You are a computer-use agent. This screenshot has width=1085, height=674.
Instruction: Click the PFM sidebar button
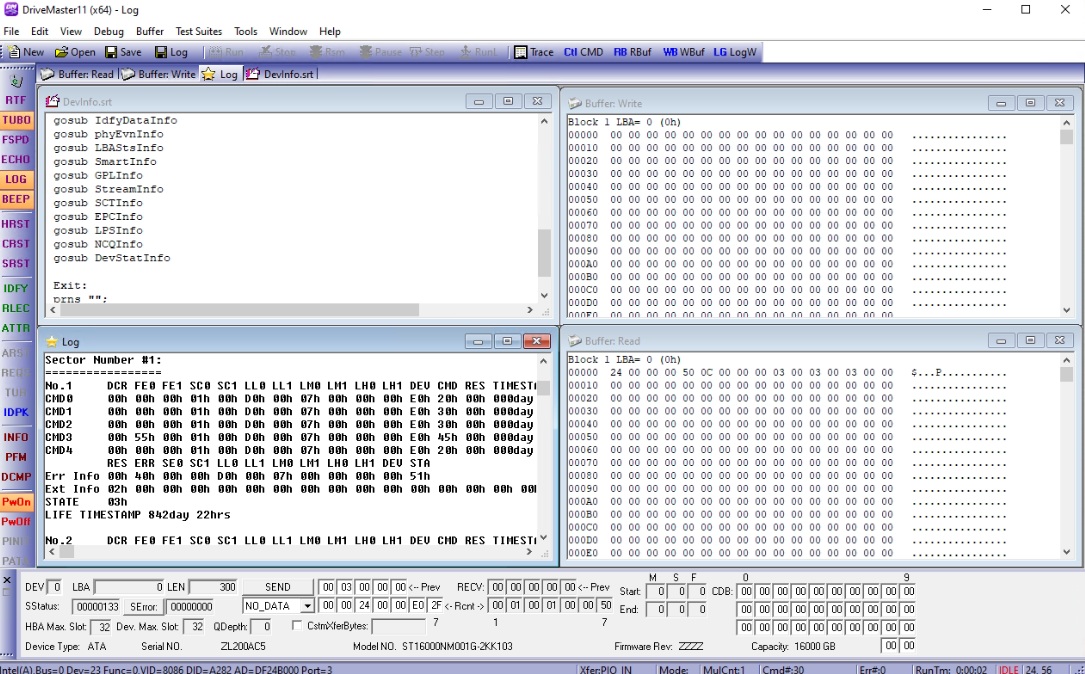click(16, 457)
